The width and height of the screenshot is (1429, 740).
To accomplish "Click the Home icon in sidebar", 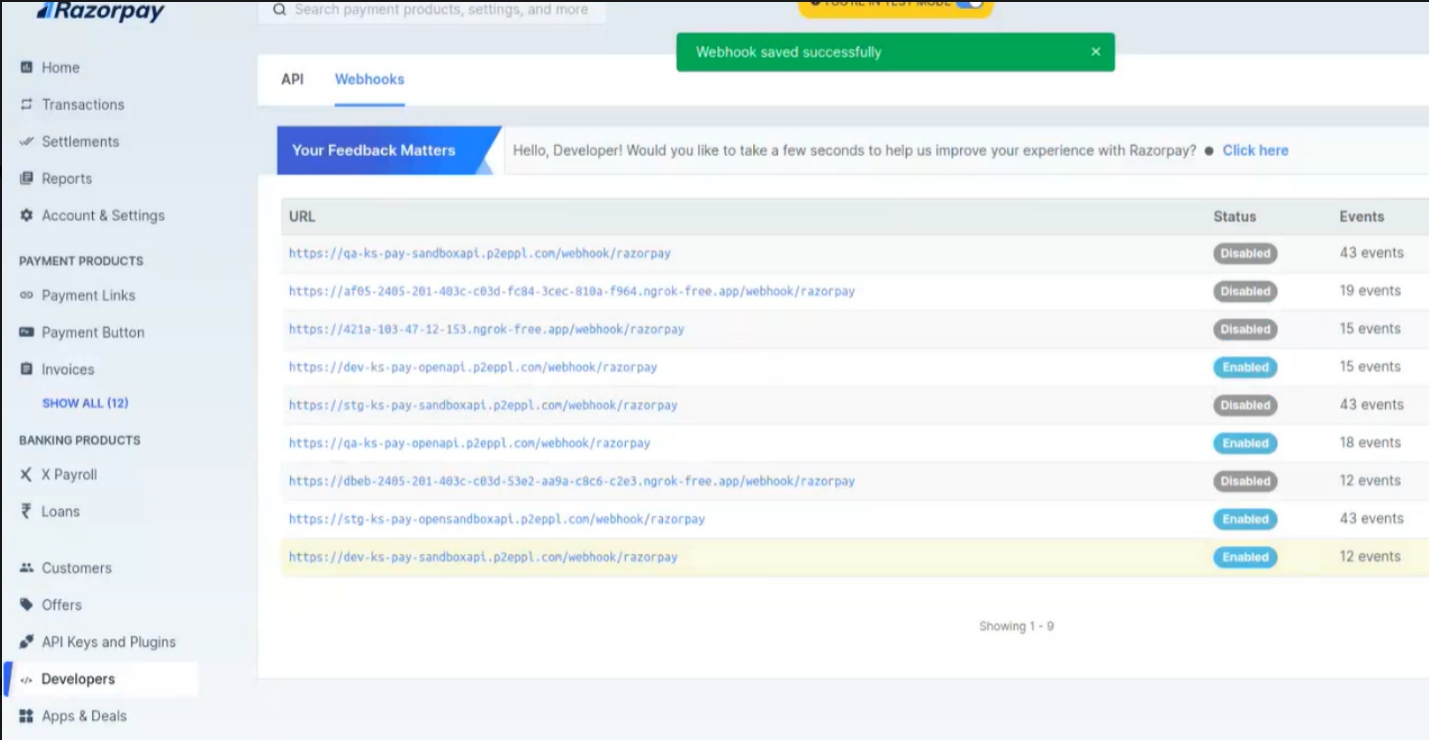I will tap(27, 67).
